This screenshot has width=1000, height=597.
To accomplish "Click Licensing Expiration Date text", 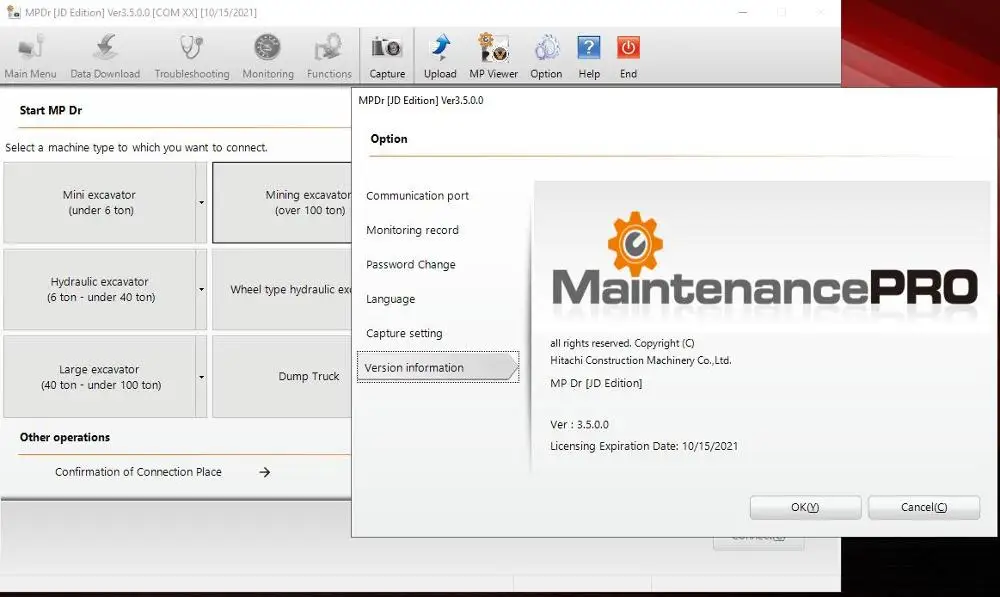I will (643, 446).
